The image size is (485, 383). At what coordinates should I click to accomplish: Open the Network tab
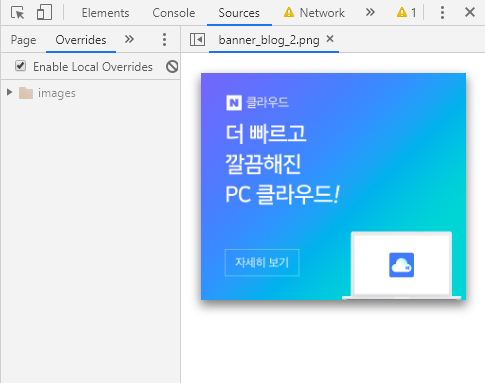click(x=322, y=13)
